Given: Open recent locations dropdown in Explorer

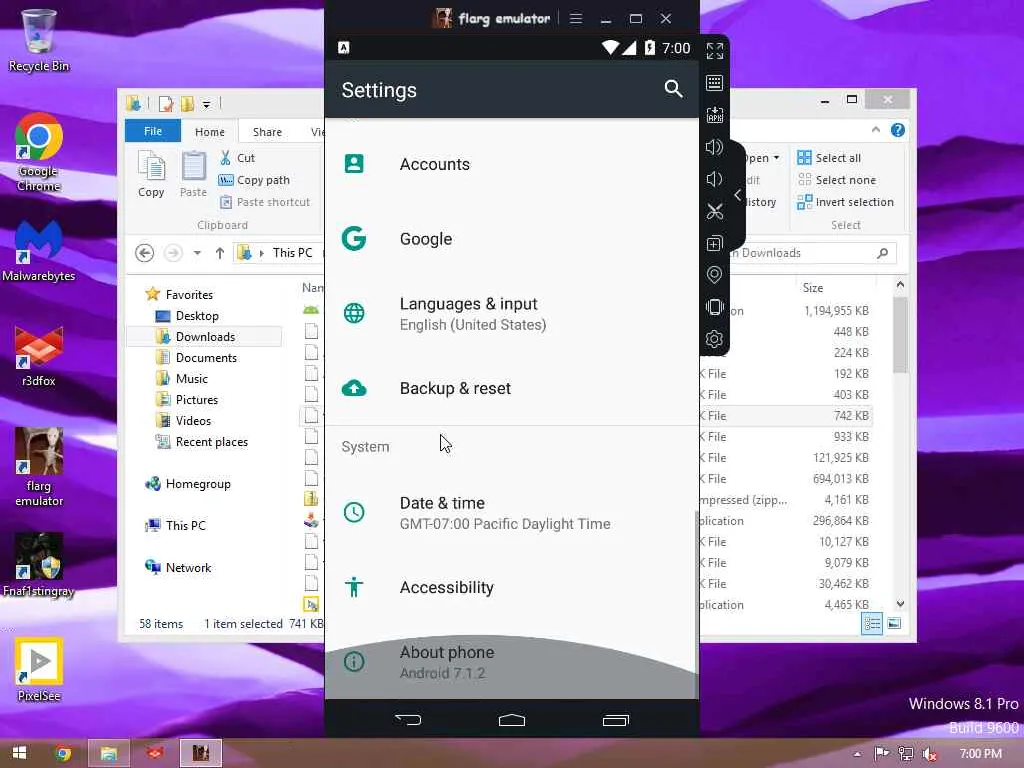Looking at the screenshot, I should tap(197, 253).
